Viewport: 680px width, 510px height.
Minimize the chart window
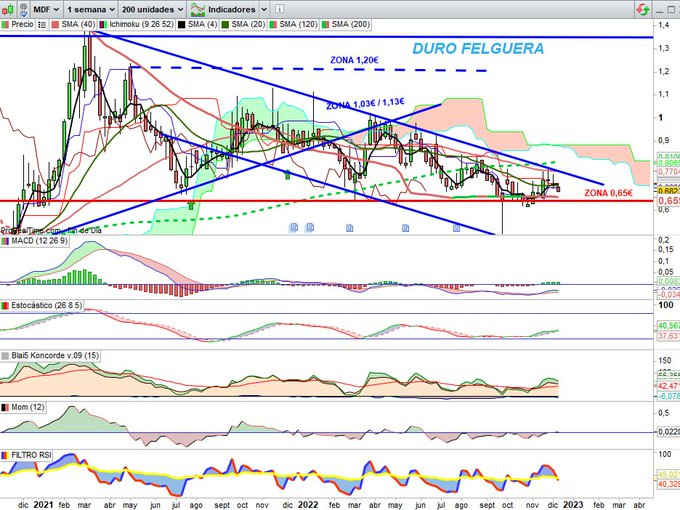pos(659,10)
